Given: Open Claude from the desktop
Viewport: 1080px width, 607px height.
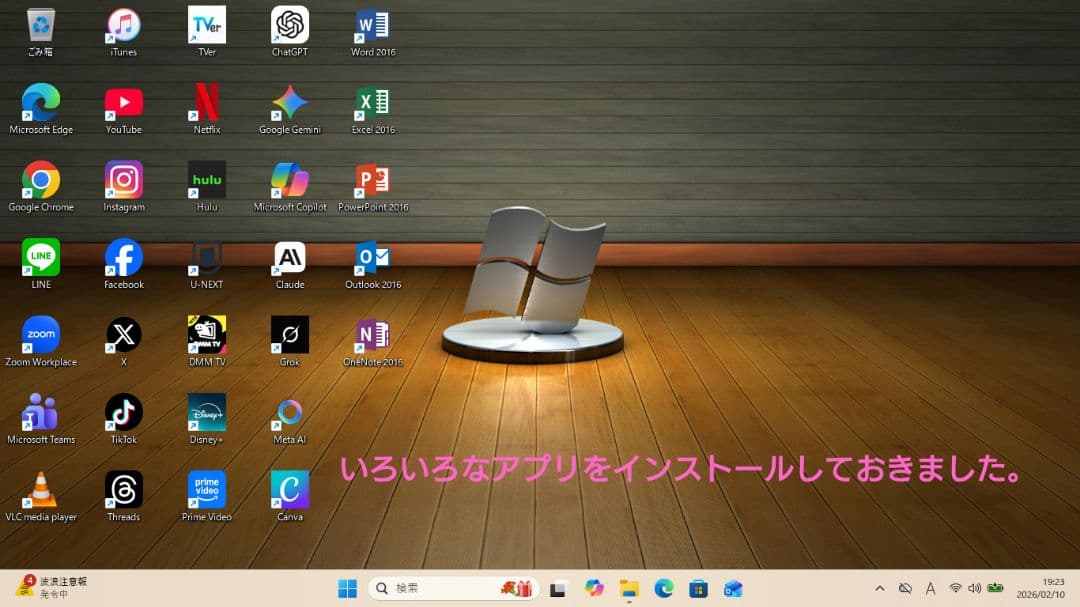Looking at the screenshot, I should [x=289, y=256].
